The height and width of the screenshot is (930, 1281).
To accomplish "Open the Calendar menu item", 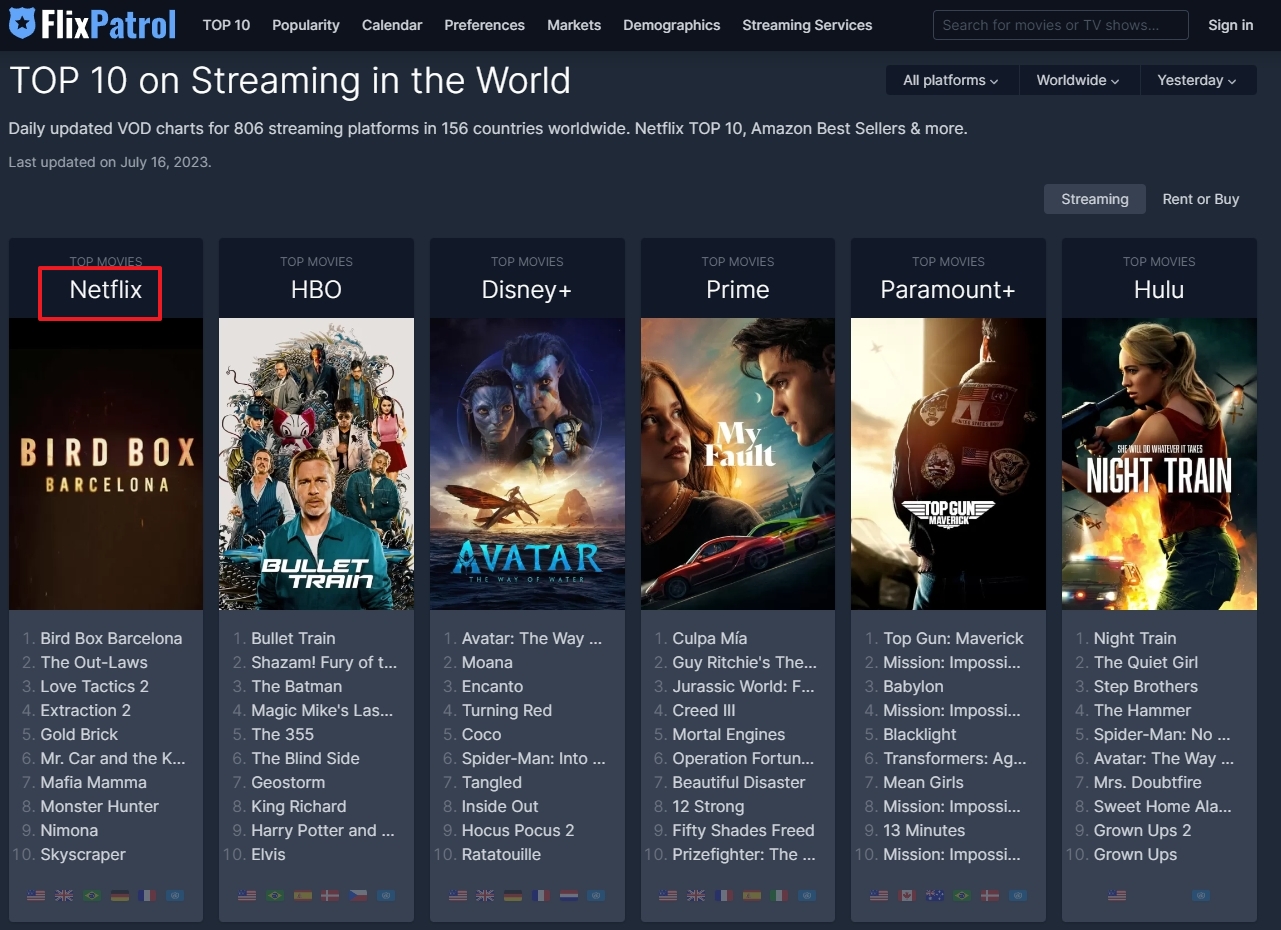I will click(x=392, y=25).
